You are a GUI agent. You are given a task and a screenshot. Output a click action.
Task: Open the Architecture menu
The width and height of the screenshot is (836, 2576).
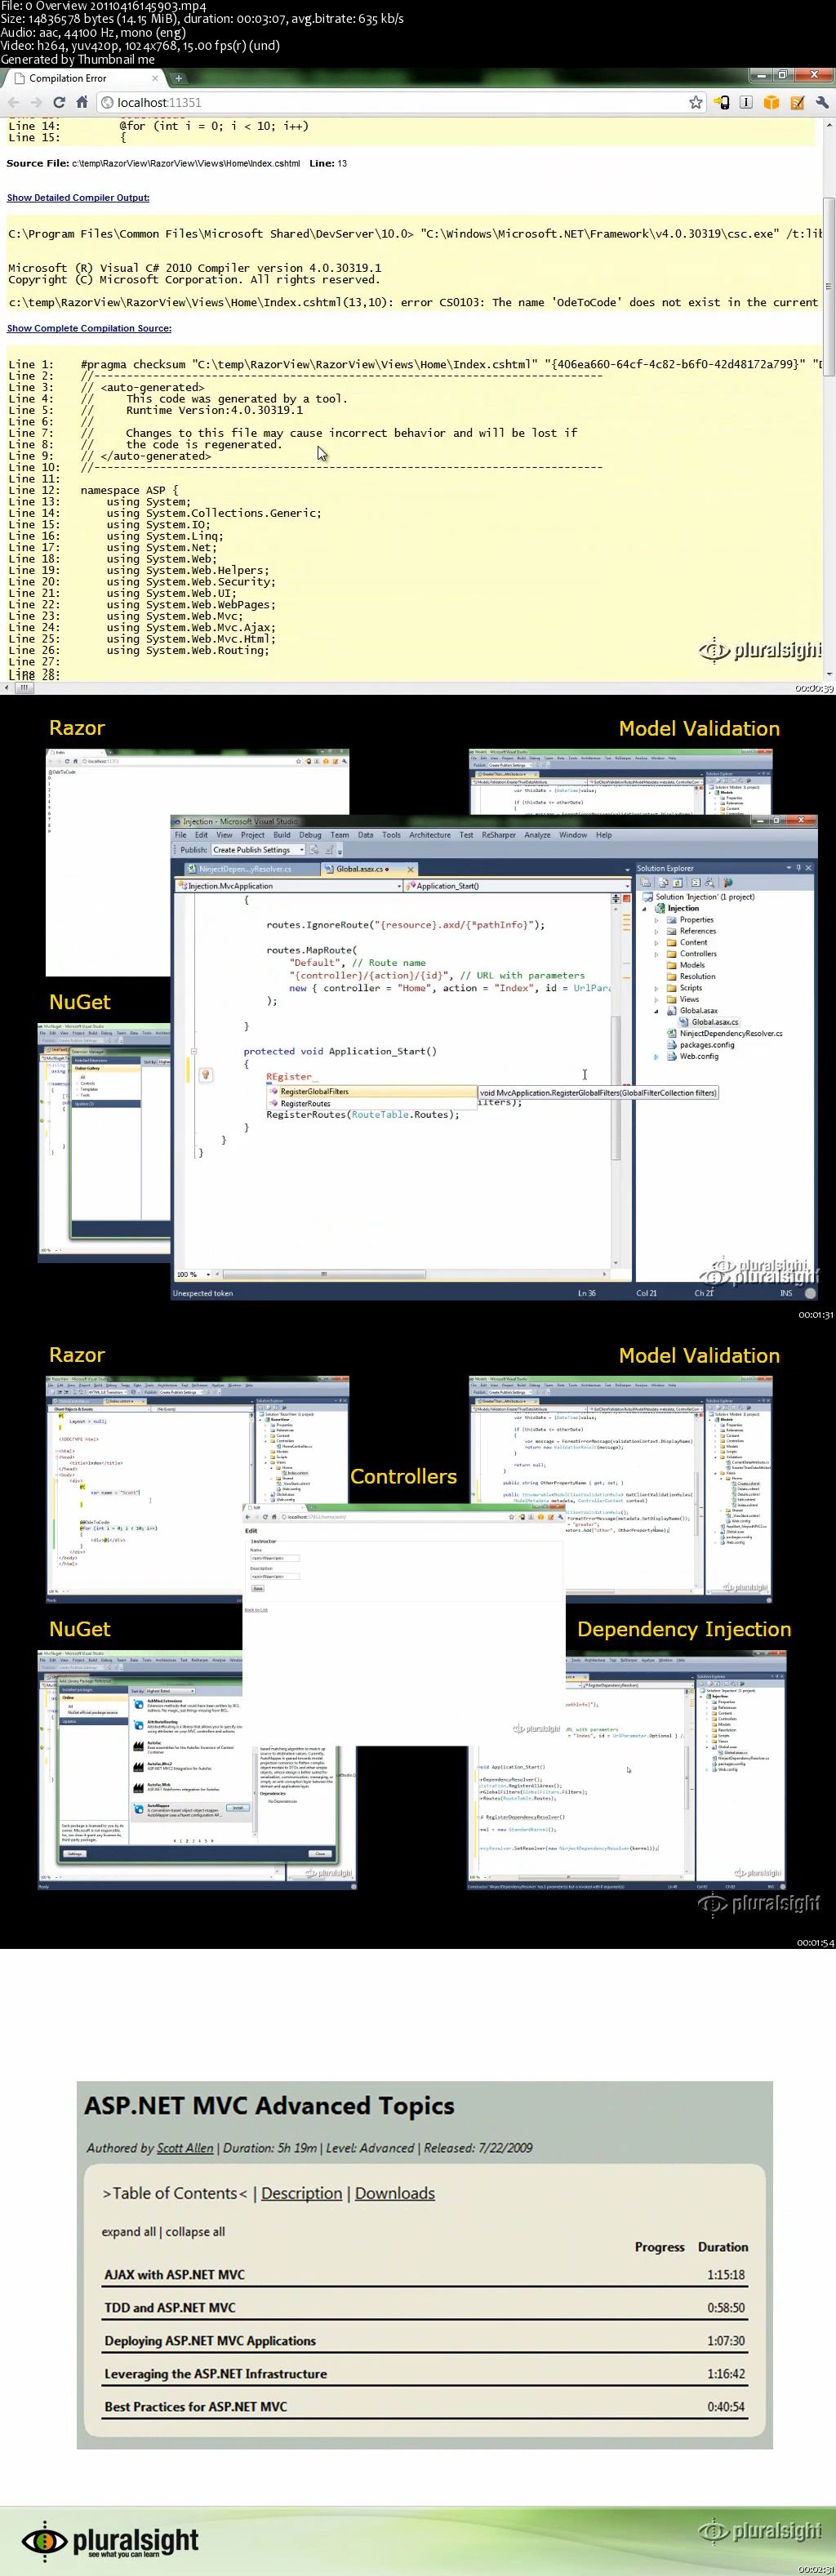(429, 835)
